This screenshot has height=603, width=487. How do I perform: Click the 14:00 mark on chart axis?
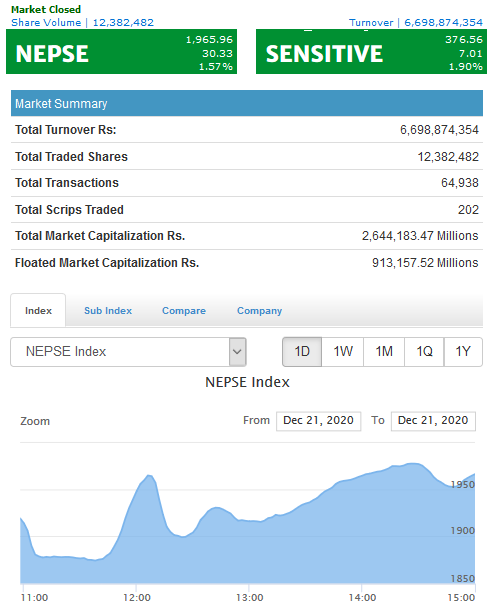(362, 597)
